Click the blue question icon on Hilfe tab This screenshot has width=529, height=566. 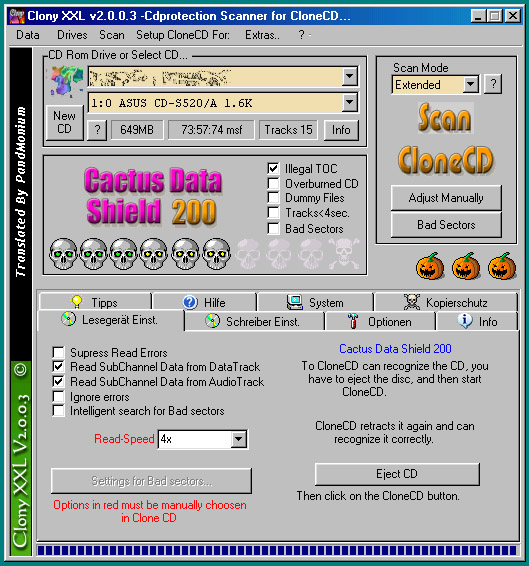[190, 302]
